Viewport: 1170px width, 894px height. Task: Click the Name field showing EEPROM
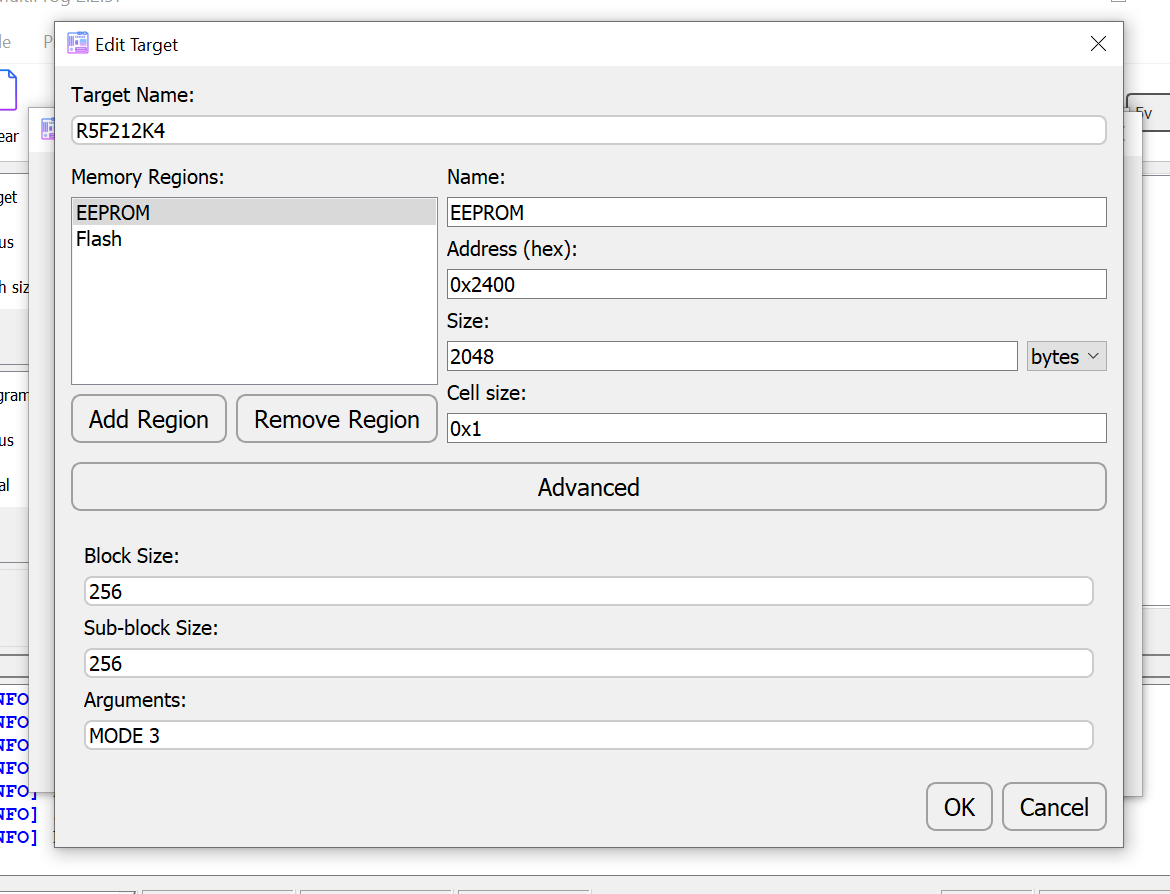click(776, 212)
